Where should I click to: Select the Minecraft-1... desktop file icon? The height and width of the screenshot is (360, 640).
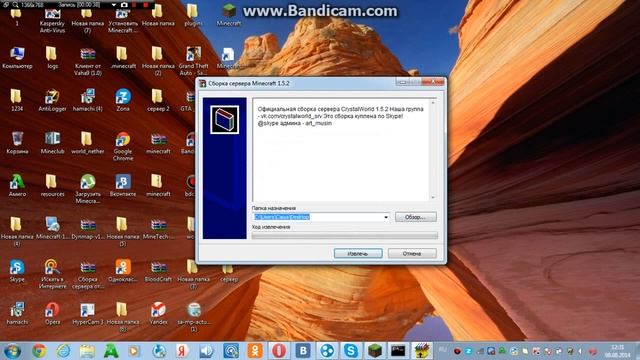(52, 229)
